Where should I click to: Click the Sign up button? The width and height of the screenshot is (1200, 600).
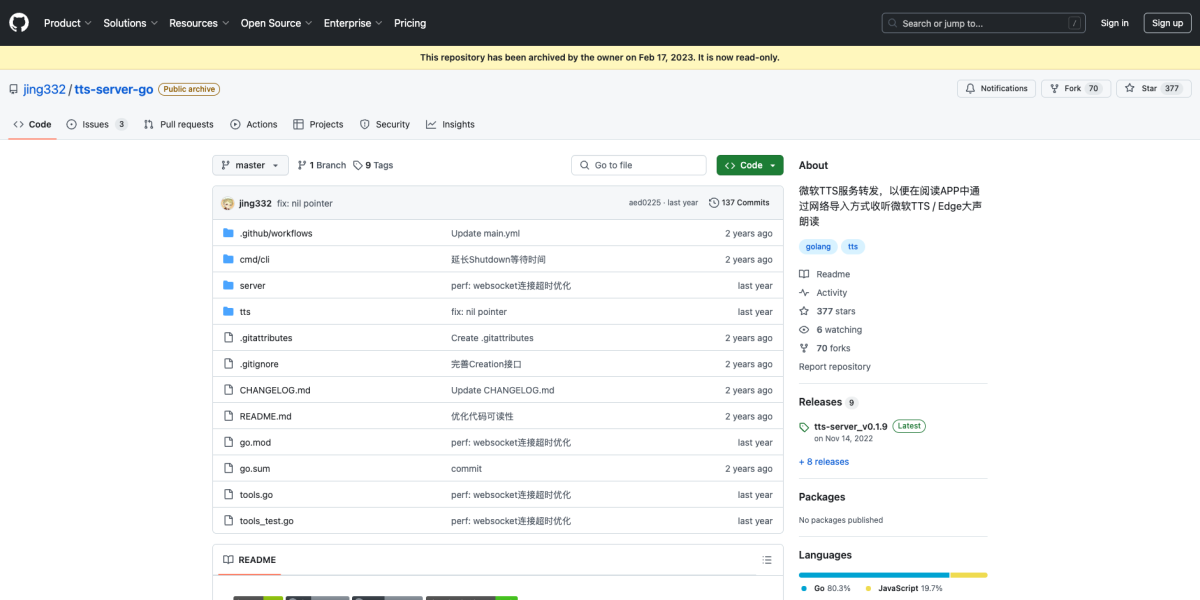click(1167, 22)
